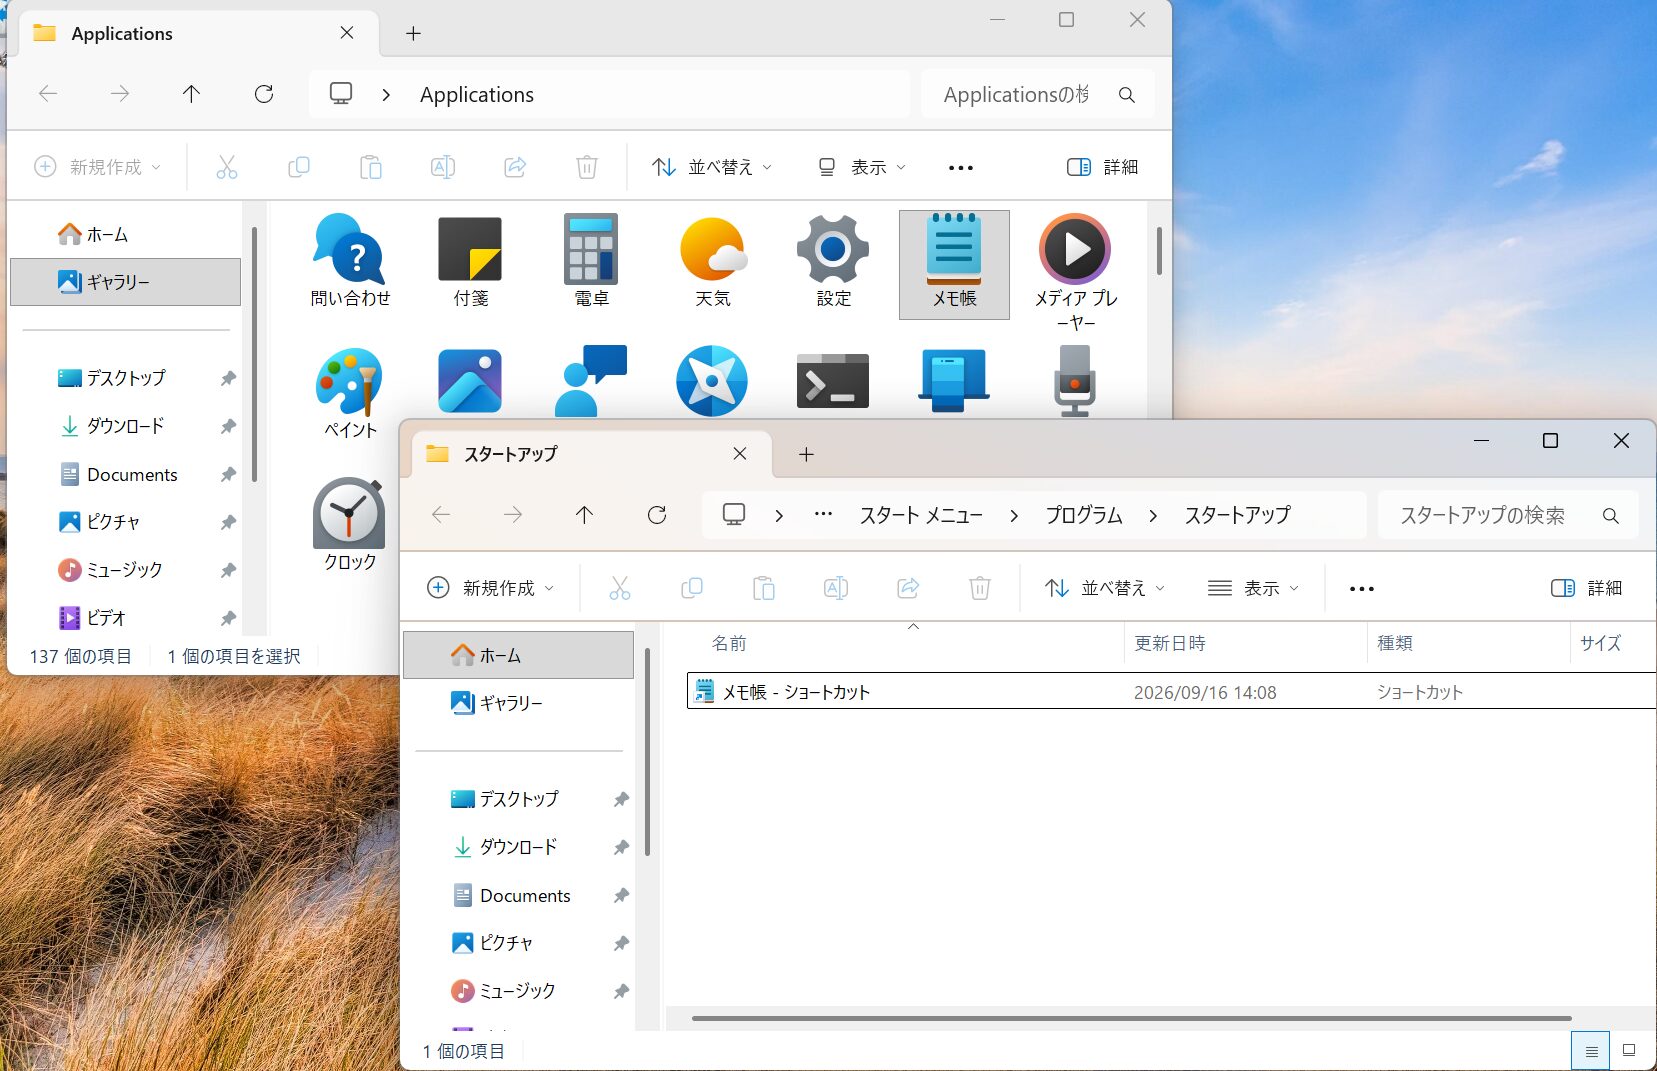Navigate to スタート メニュー in breadcrumb
1657x1071 pixels.
[x=921, y=515]
